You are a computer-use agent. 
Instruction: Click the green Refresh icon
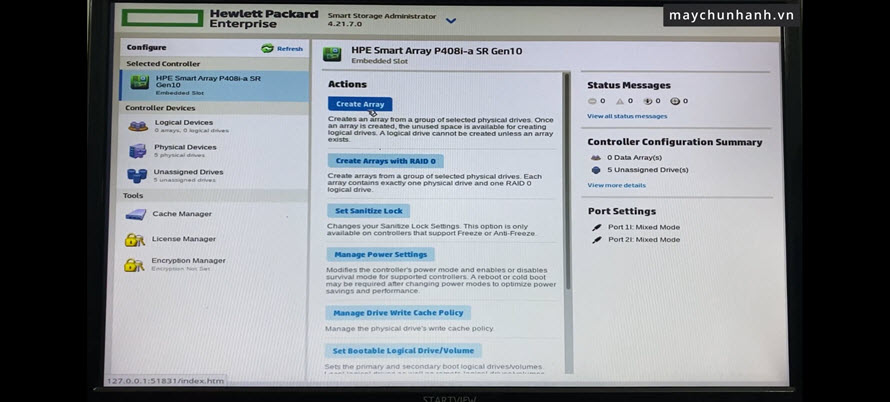click(267, 48)
